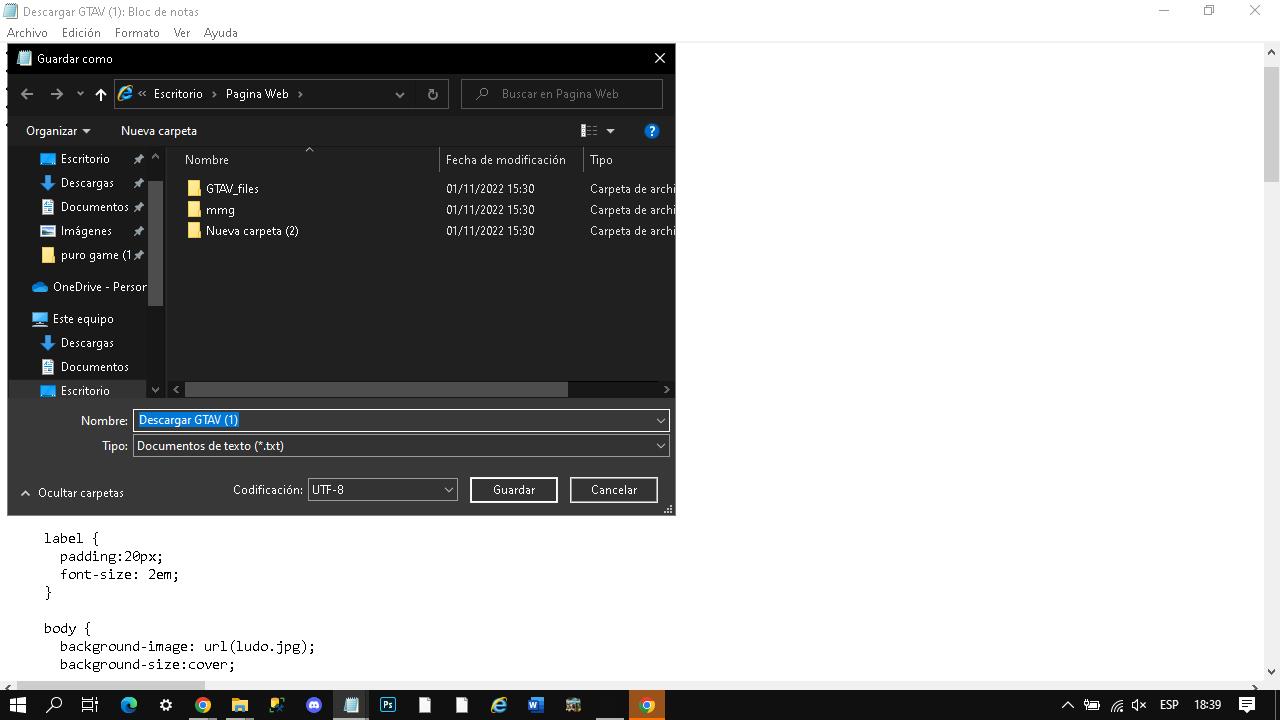The height and width of the screenshot is (720, 1280).
Task: Expand the Tipo file type dropdown
Action: click(660, 446)
